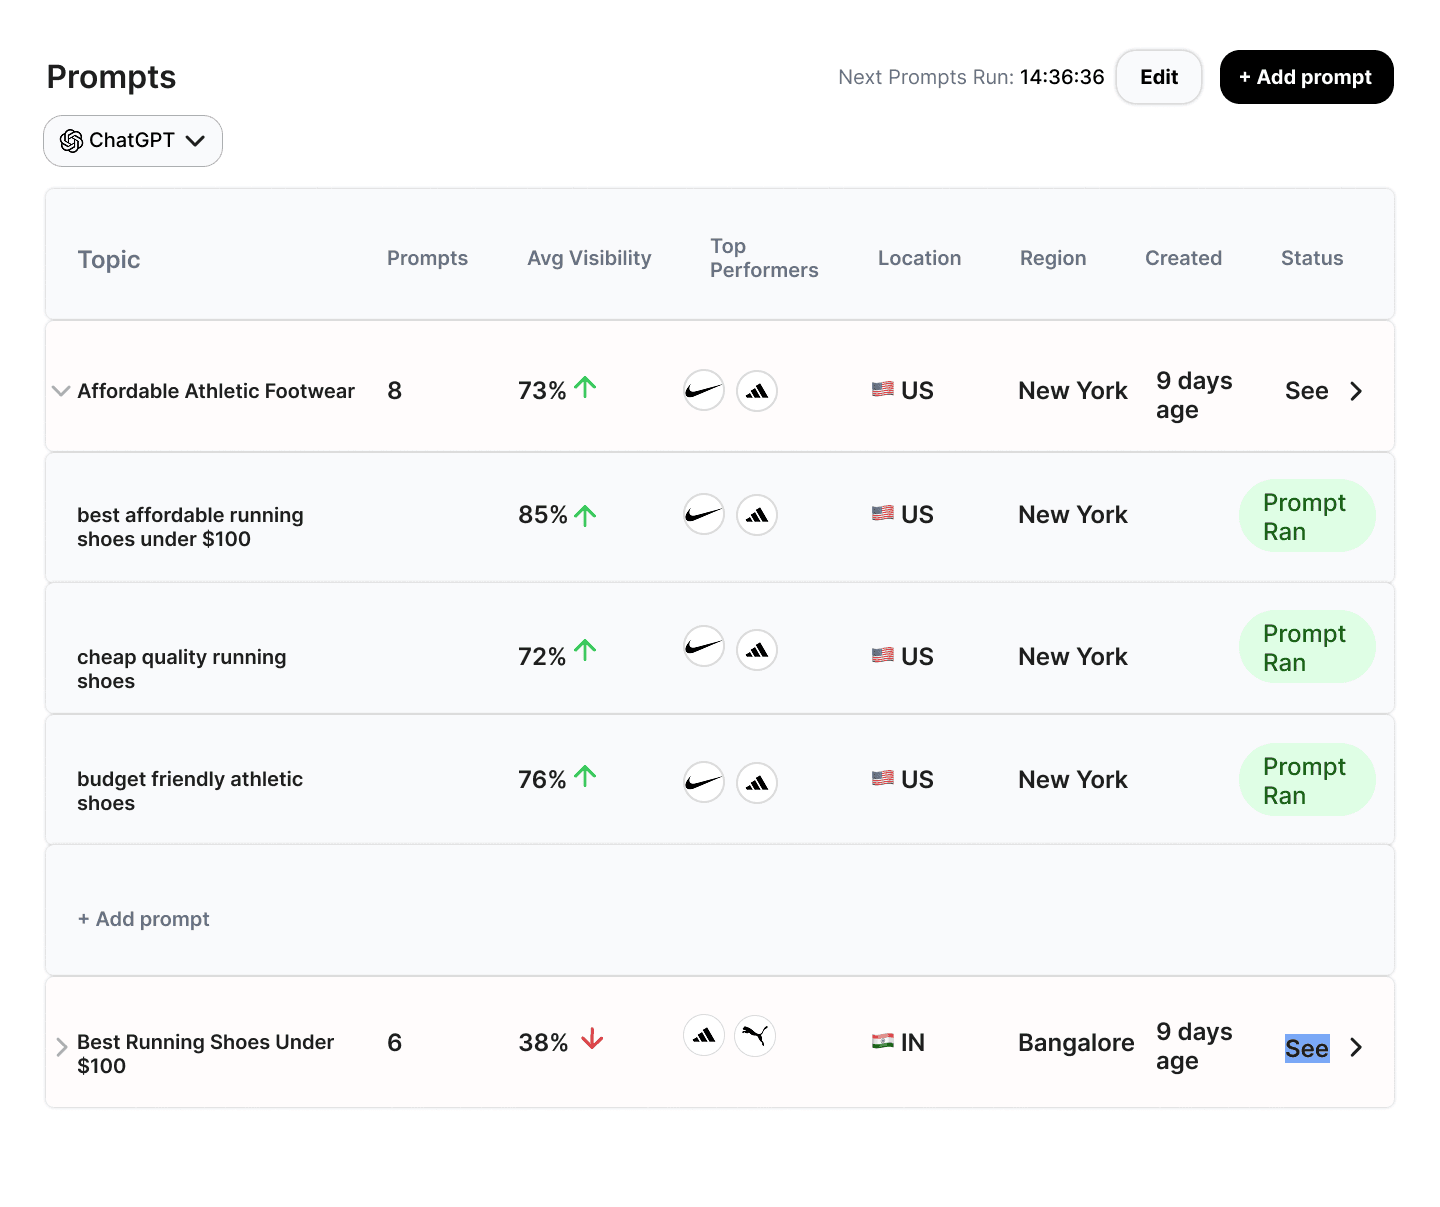Click the Nike logo in Affordable Athletic Footwear row
The width and height of the screenshot is (1440, 1207).
(x=704, y=391)
